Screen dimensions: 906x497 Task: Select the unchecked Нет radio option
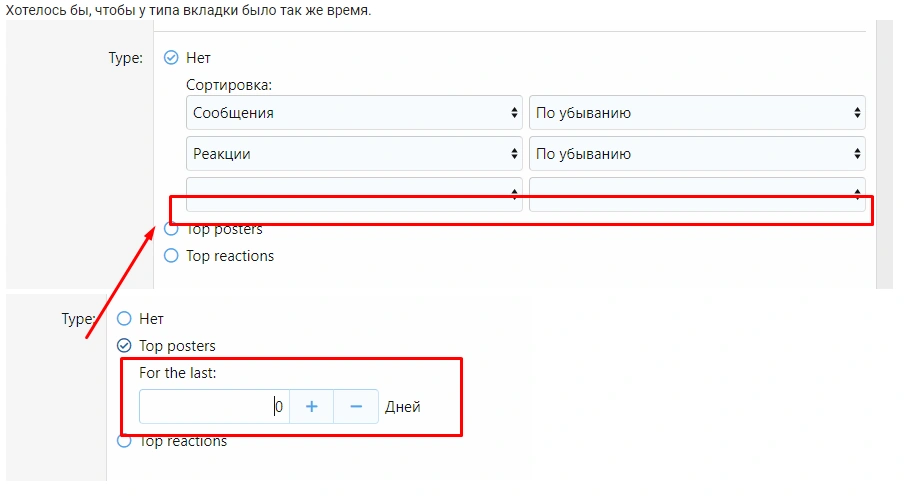click(125, 319)
